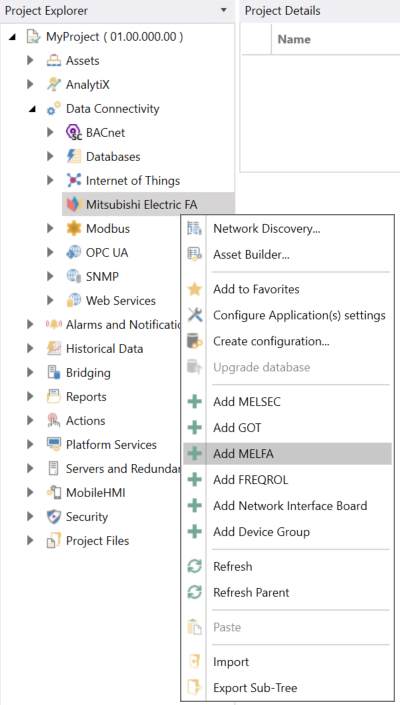The height and width of the screenshot is (705, 400).
Task: Click the MobileHMI phone icon
Action: [54, 493]
